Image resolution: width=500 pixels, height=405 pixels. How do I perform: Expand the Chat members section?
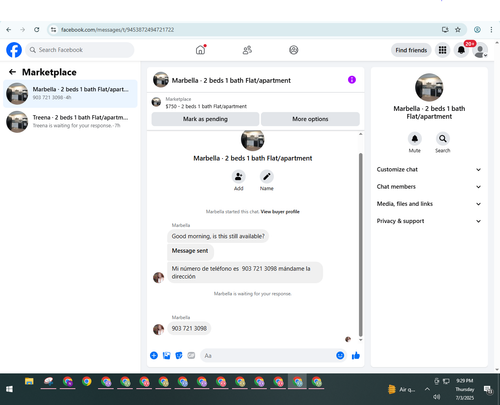[429, 187]
